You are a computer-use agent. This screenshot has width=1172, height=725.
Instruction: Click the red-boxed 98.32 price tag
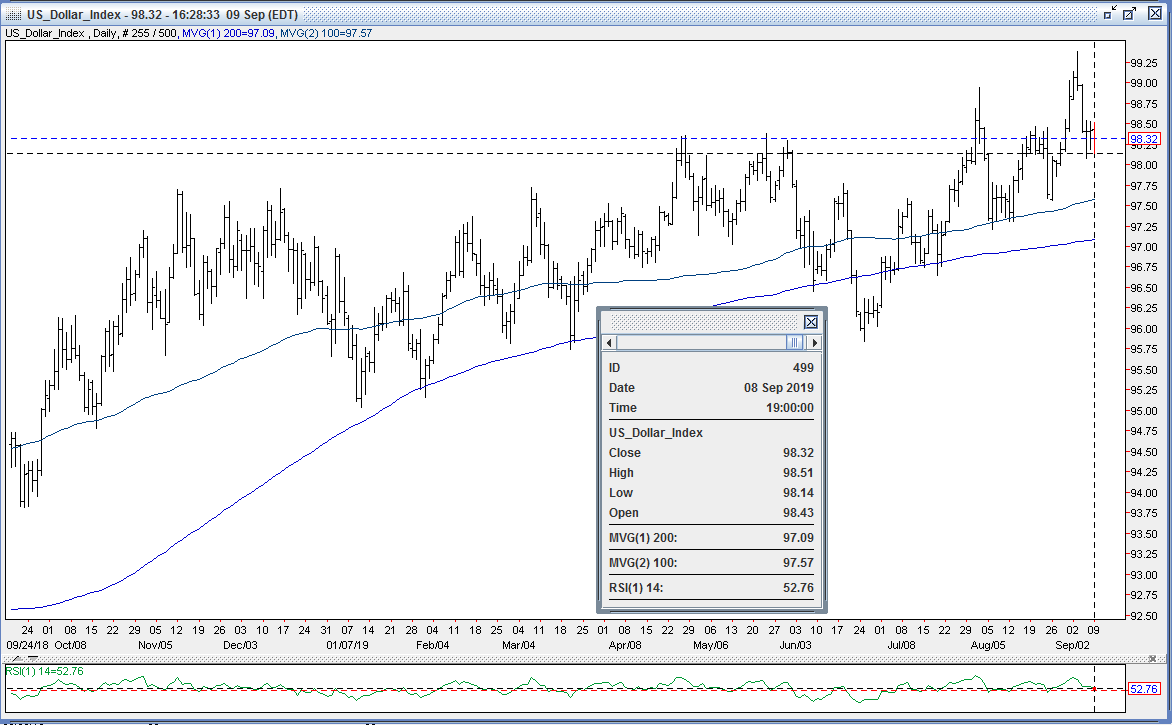(1144, 139)
